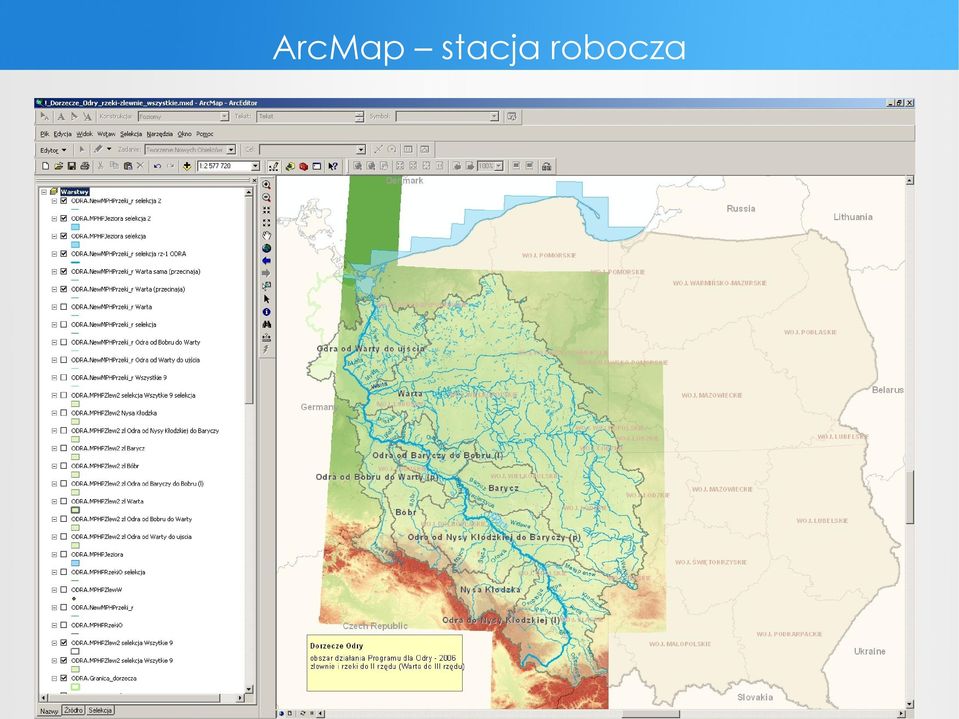Image resolution: width=959 pixels, height=719 pixels.
Task: Click the Fixed Zoom In icon
Action: [267, 210]
